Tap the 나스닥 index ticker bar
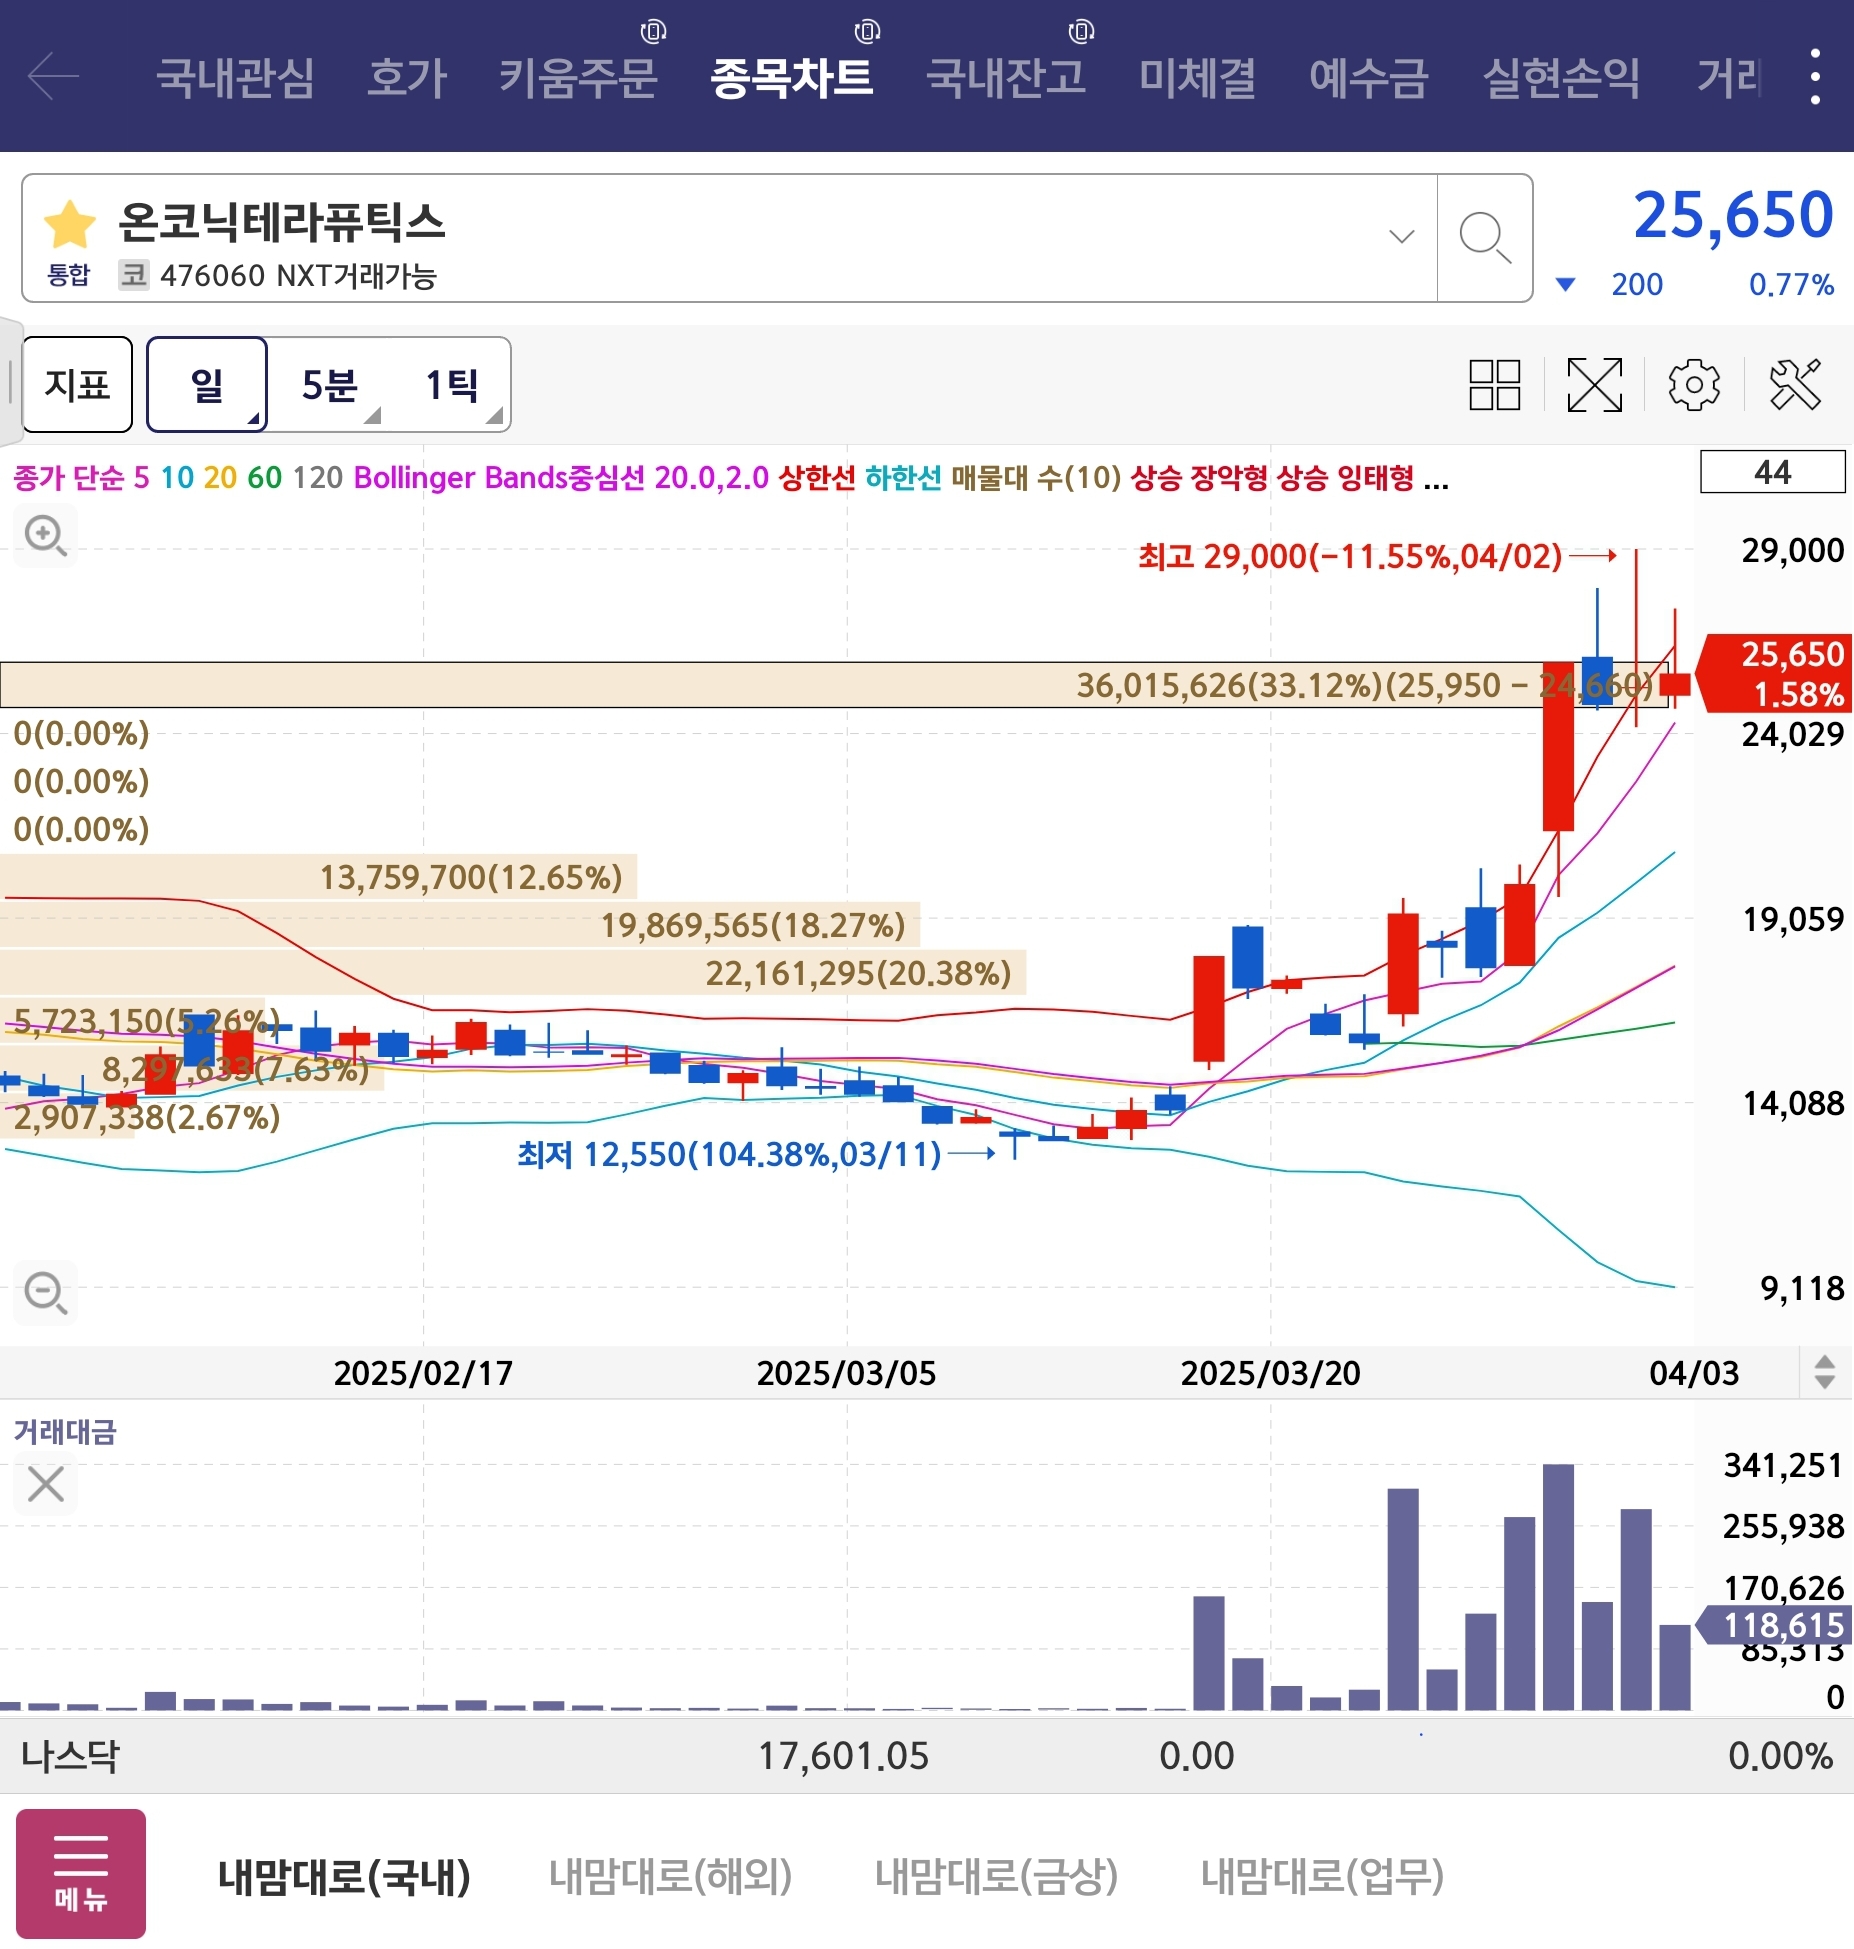 coord(927,1756)
